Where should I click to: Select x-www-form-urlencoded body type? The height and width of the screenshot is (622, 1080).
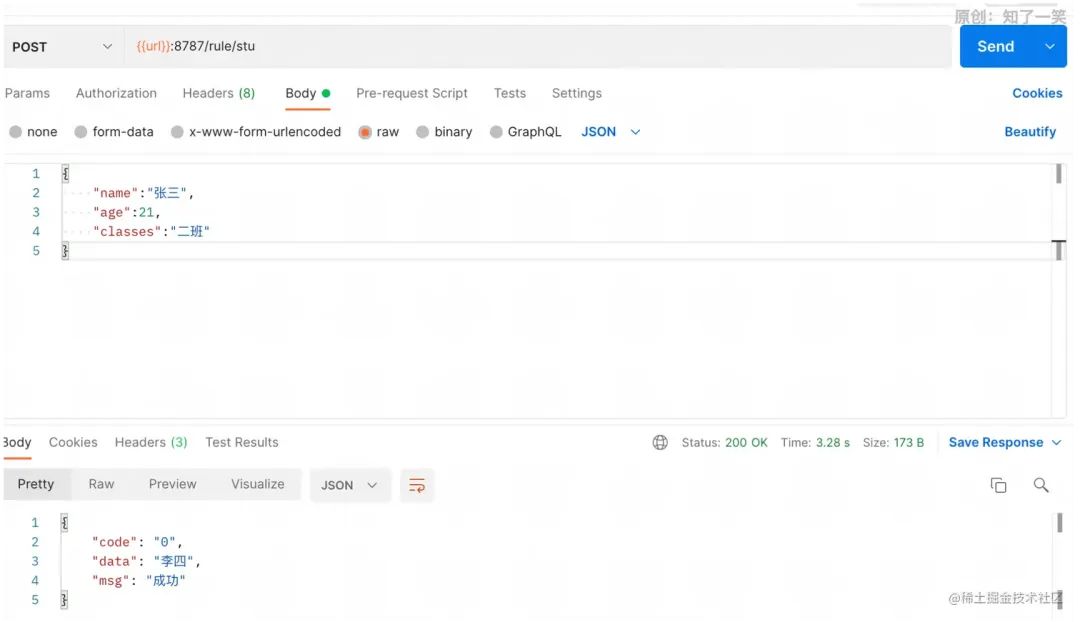pyautogui.click(x=256, y=132)
